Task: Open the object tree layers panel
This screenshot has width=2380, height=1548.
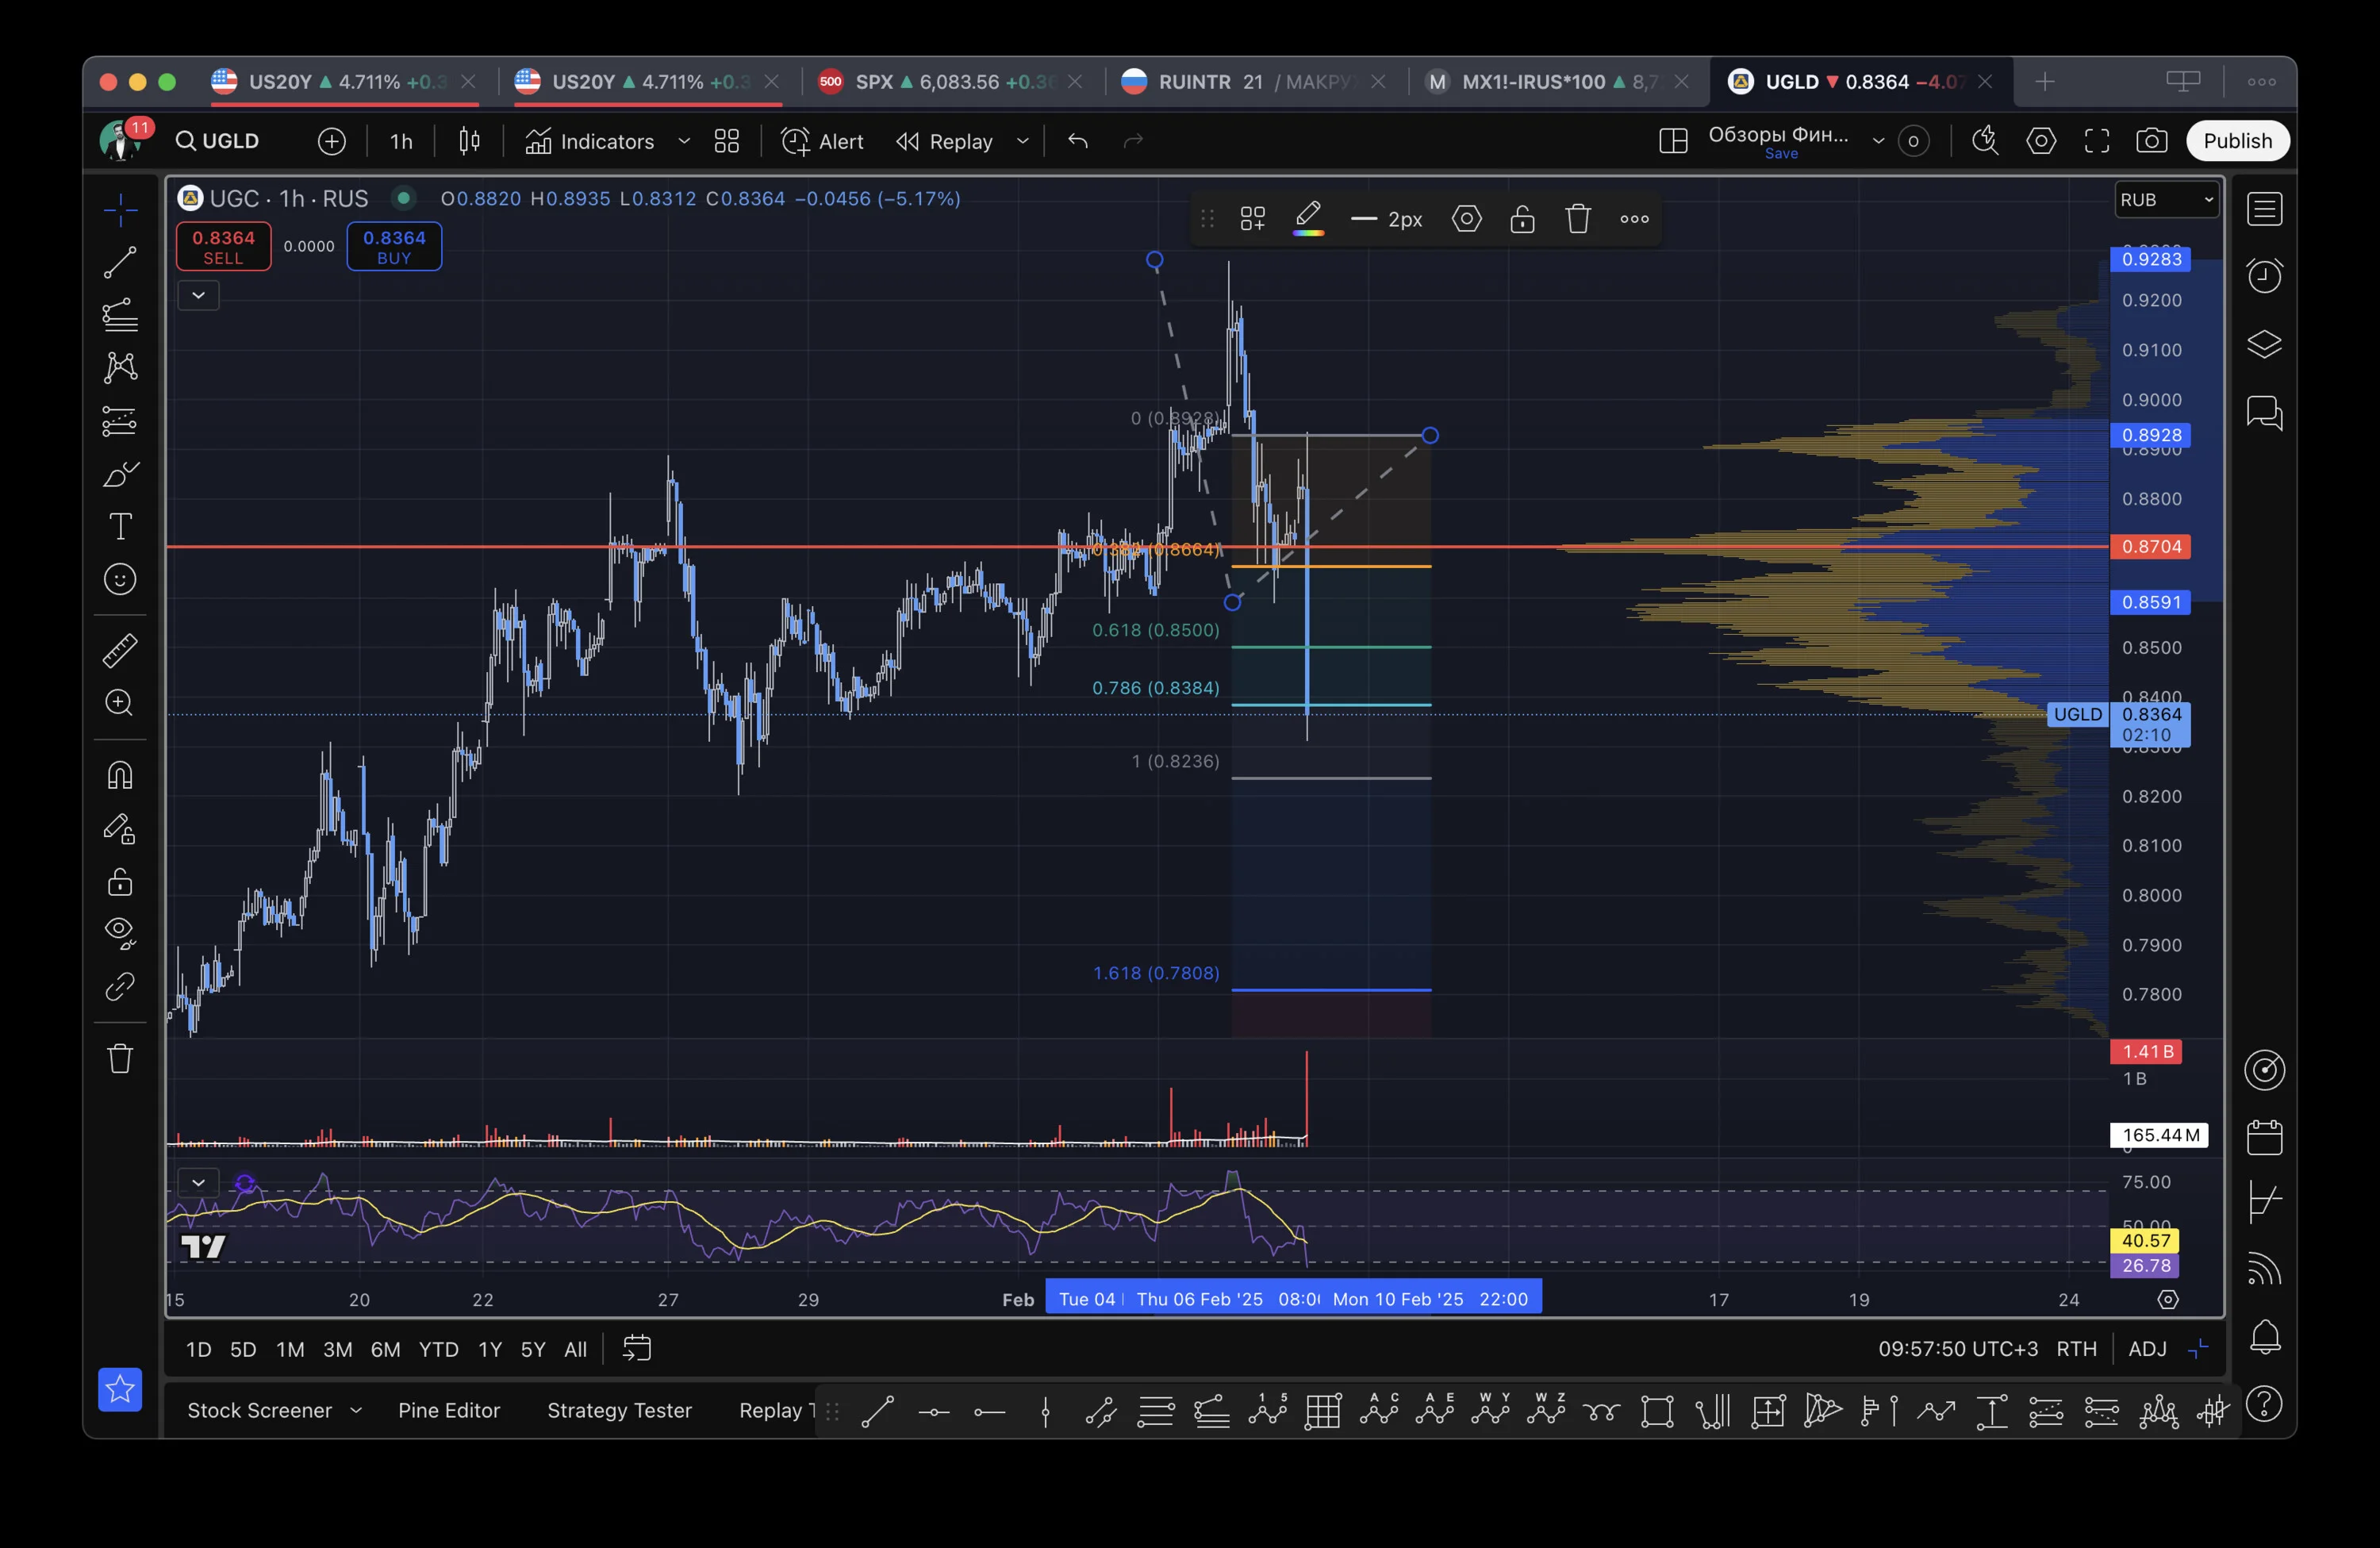Action: (x=2264, y=344)
